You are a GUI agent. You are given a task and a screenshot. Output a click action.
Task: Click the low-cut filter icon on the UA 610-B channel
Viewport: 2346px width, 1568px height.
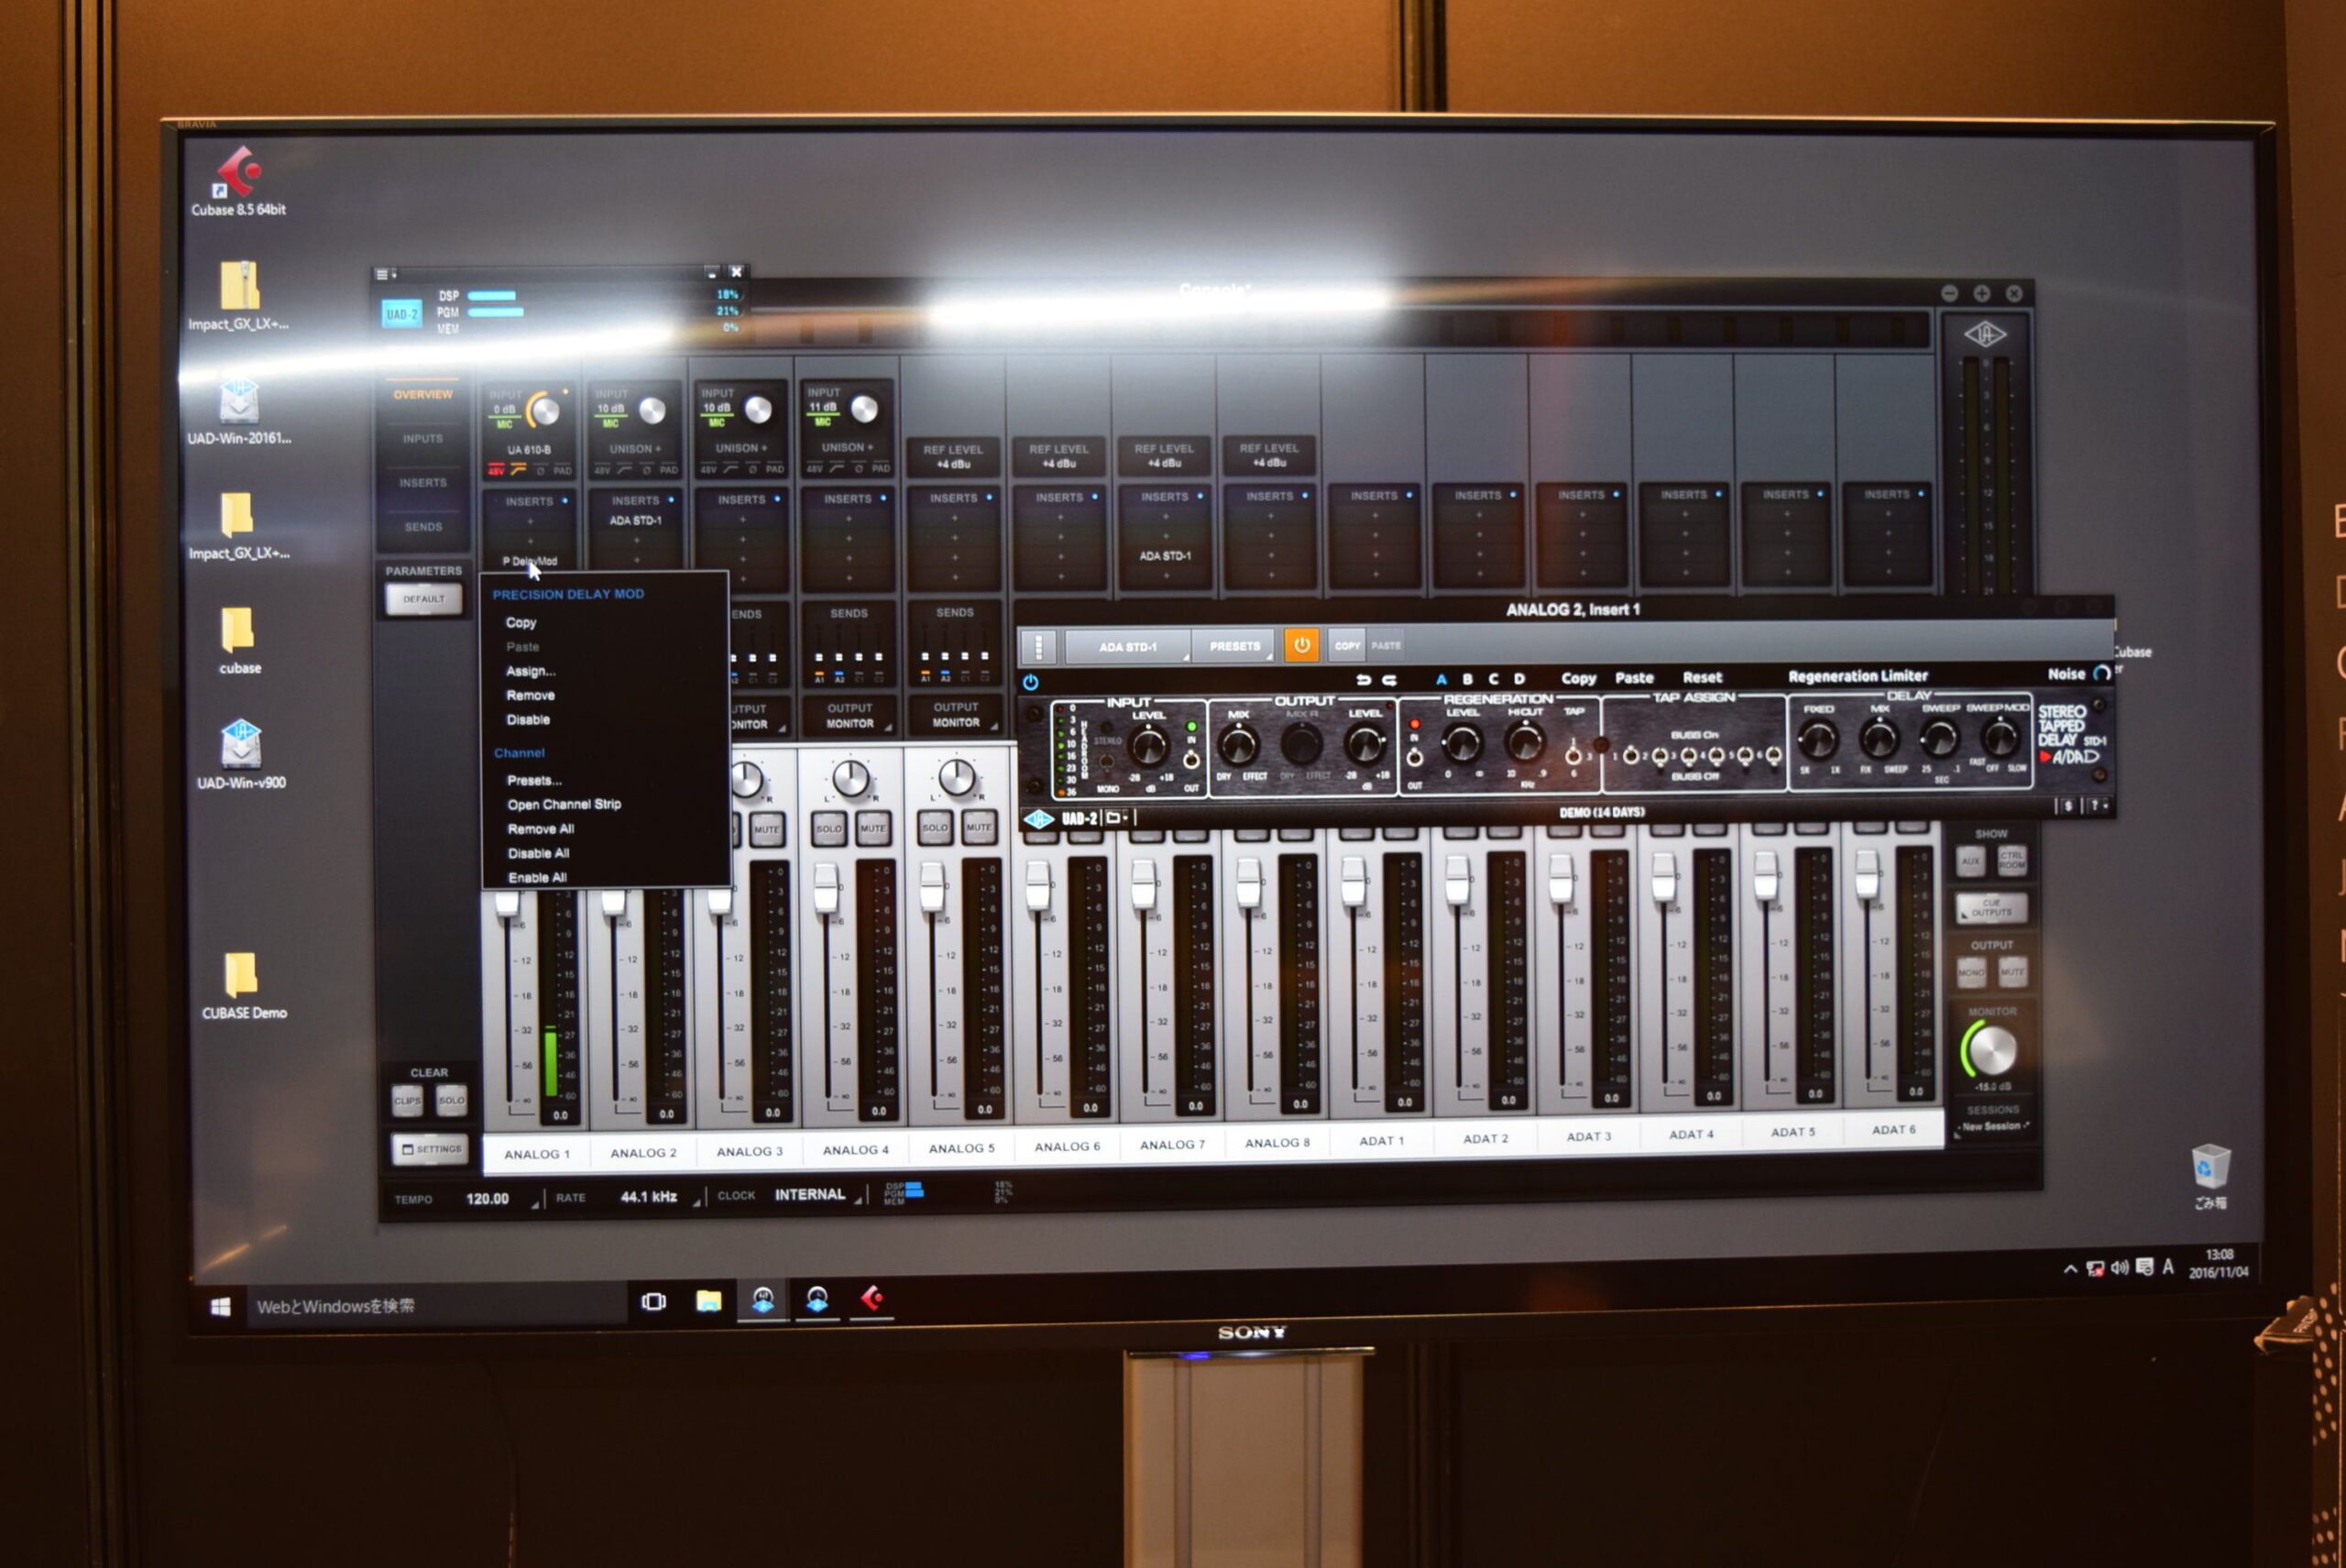518,469
